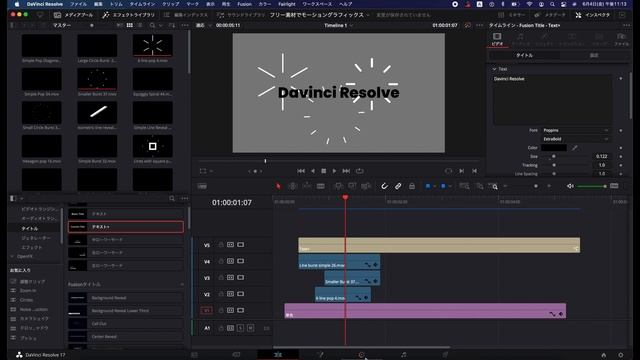The image size is (640, 360).
Task: Select the trim edit mode tool
Action: tap(292, 186)
